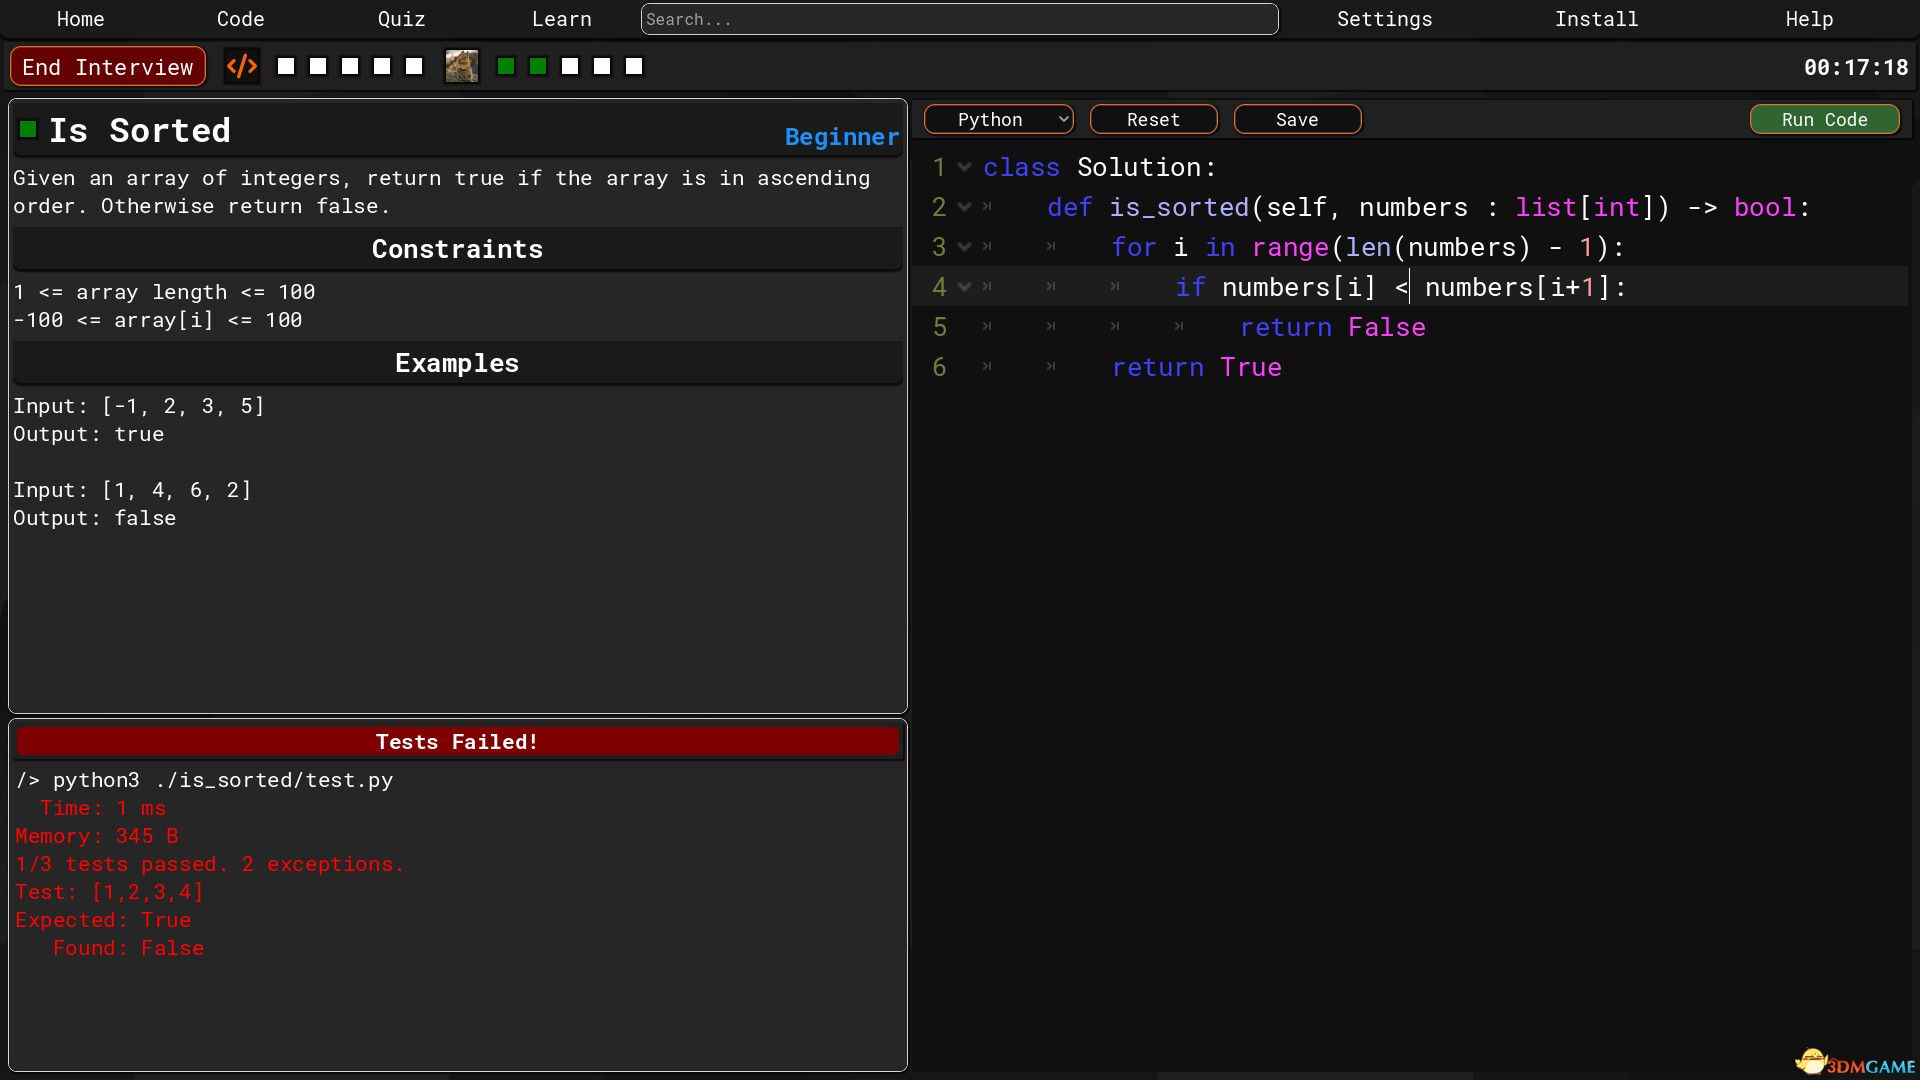Open the Python language dropdown
Viewport: 1920px width, 1080px height.
(998, 120)
